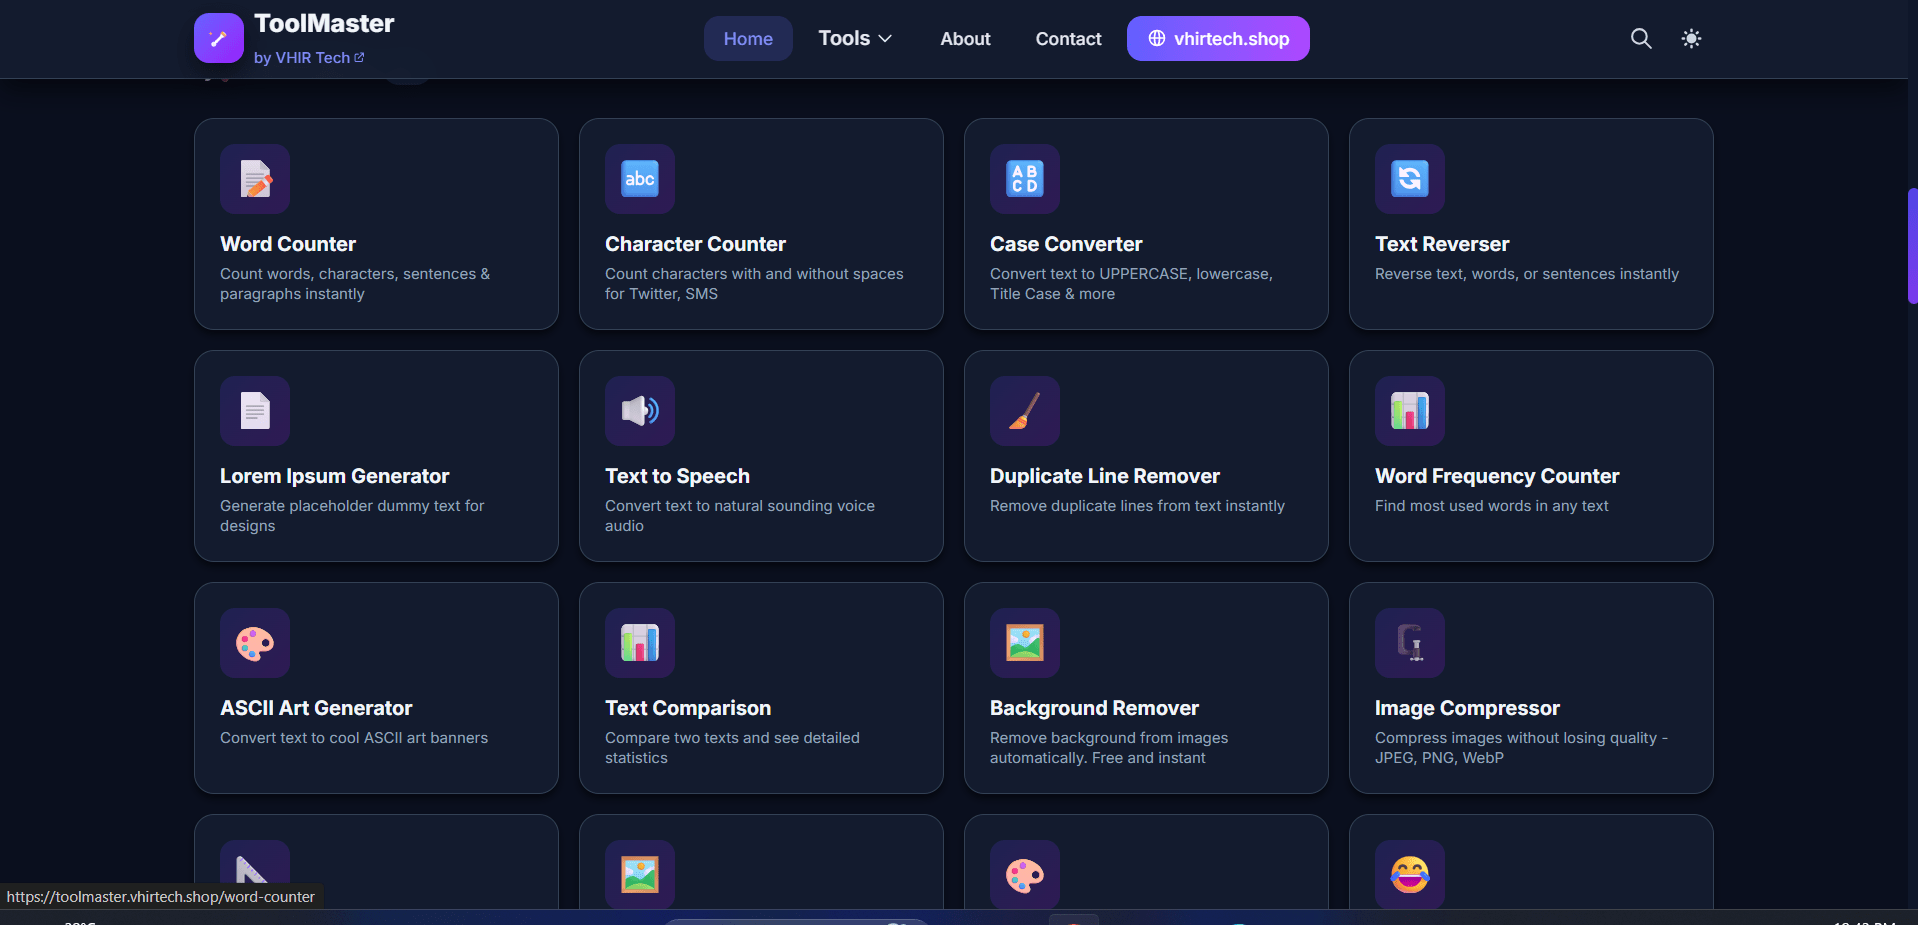The height and width of the screenshot is (925, 1918).
Task: Click the ASCII Art Generator palette icon
Action: click(255, 643)
